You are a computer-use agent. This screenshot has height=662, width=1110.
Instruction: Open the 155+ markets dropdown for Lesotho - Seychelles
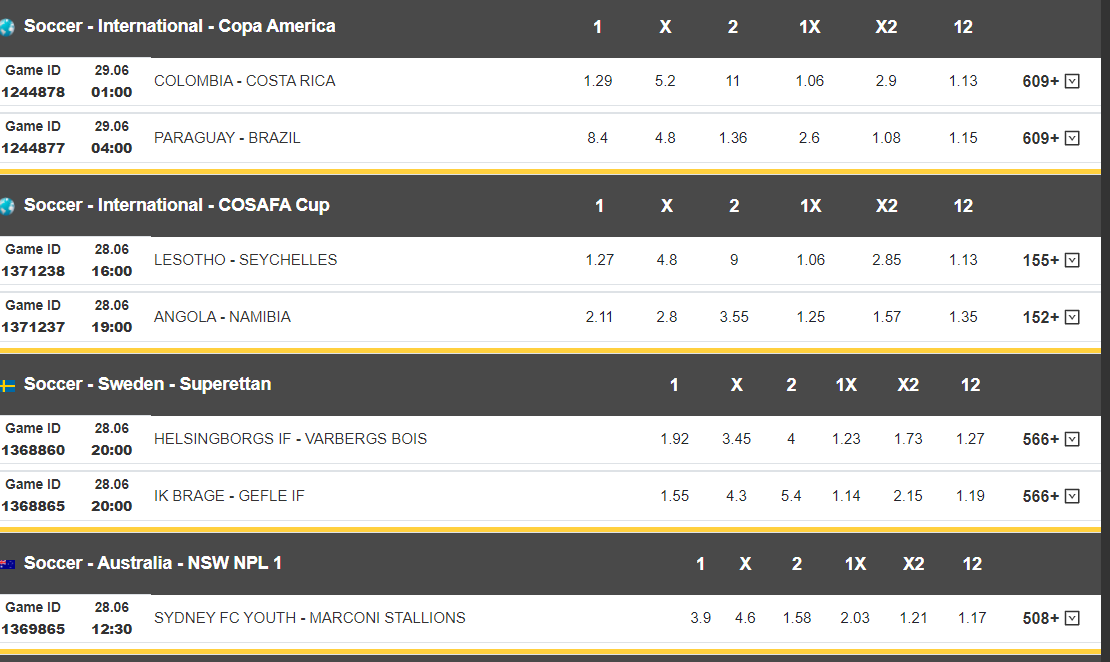click(1051, 261)
